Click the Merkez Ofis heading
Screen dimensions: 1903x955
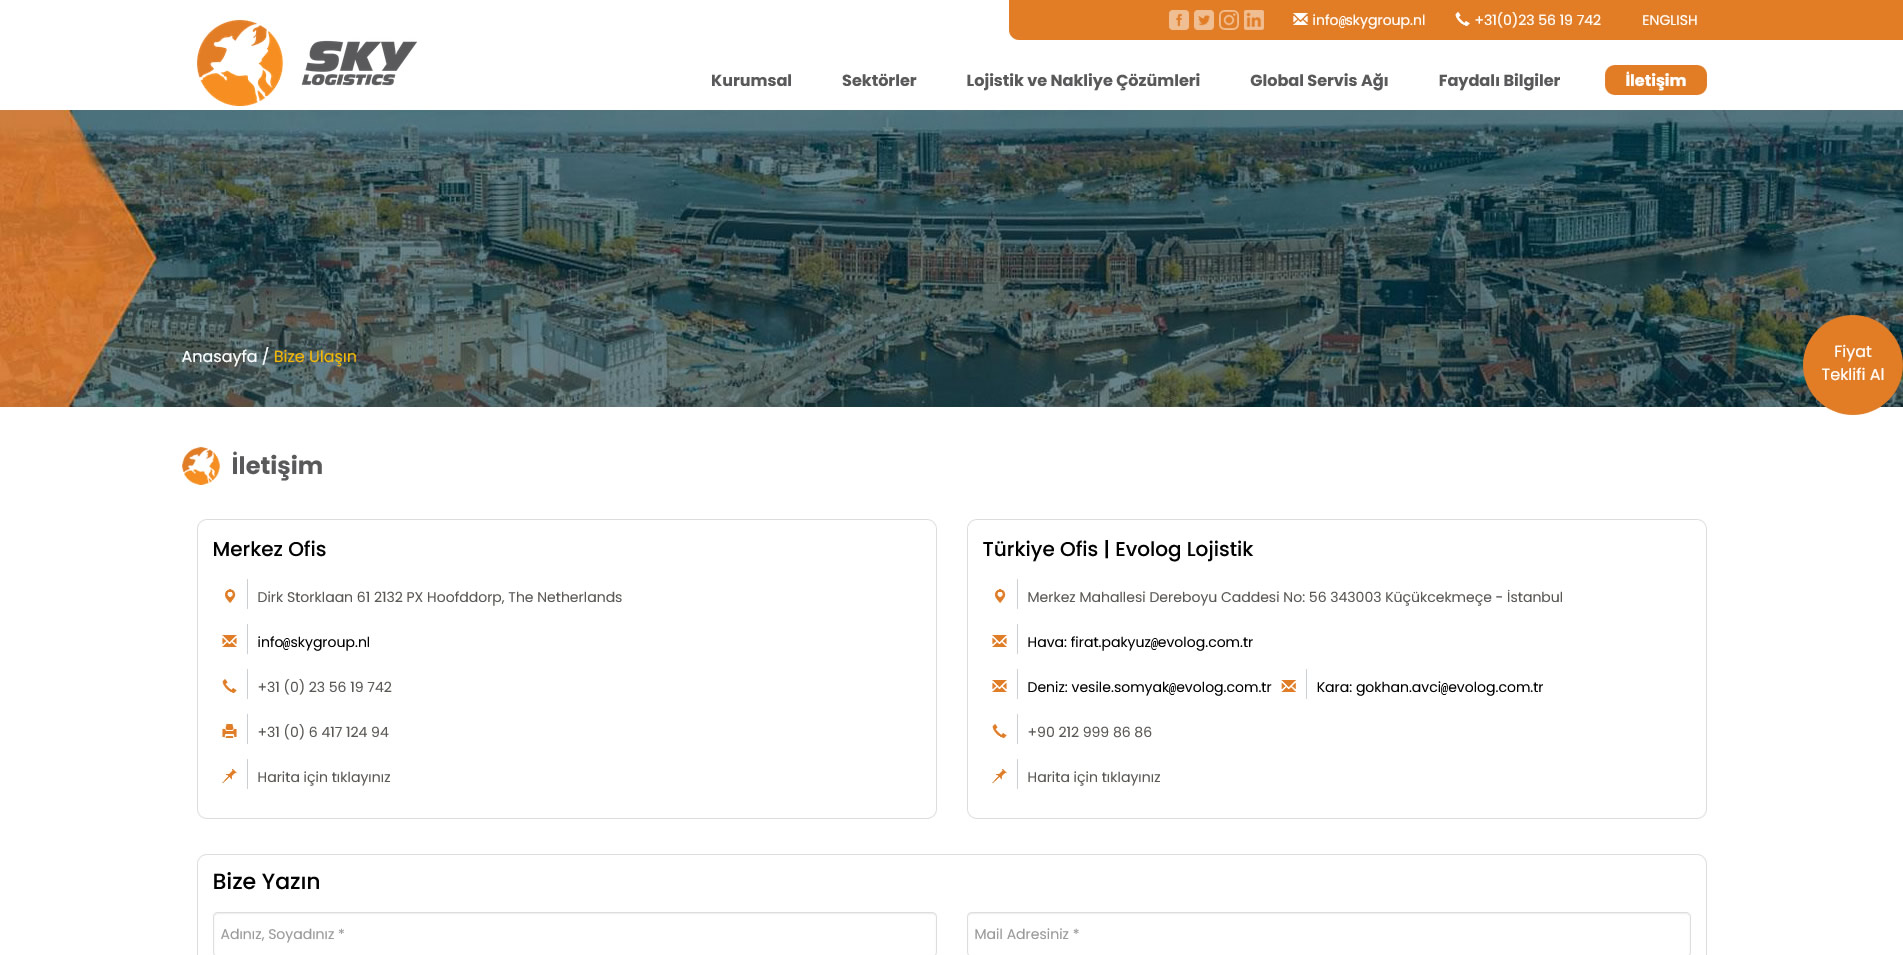point(269,549)
